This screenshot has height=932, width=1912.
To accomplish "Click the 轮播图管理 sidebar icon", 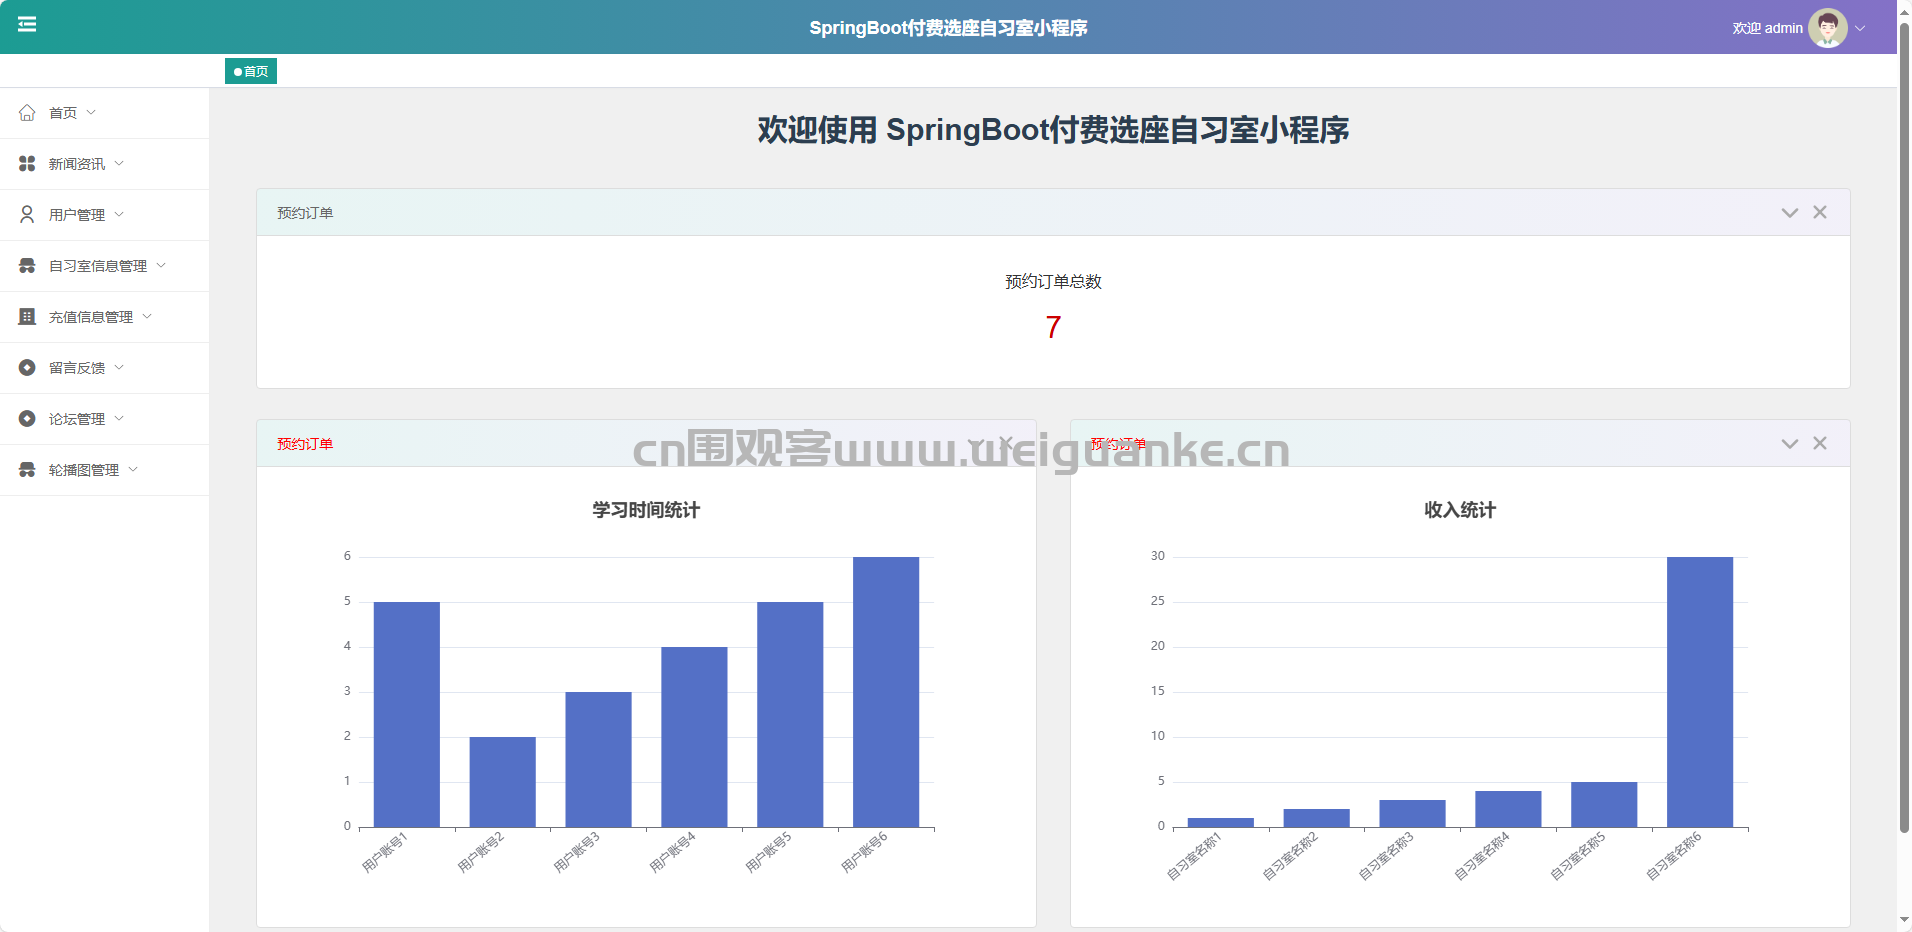I will pyautogui.click(x=27, y=470).
